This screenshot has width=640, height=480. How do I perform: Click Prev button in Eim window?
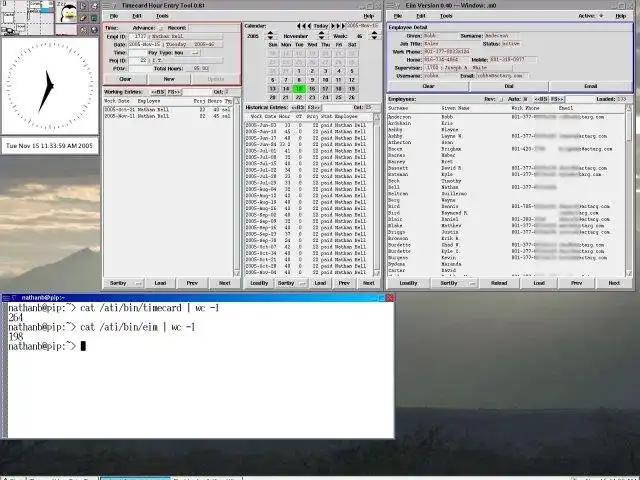[576, 283]
